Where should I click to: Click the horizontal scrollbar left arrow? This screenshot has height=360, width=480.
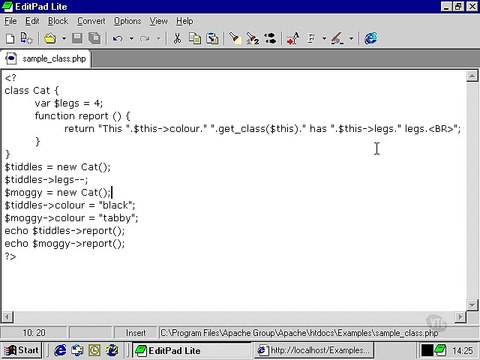8,317
